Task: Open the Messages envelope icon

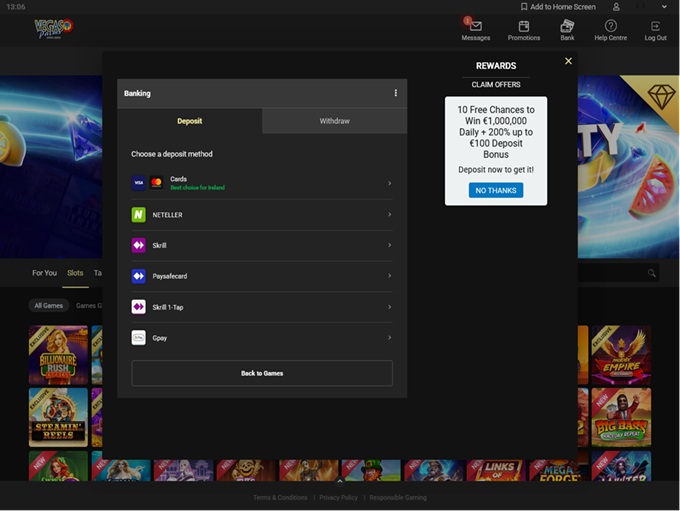Action: 475,26
